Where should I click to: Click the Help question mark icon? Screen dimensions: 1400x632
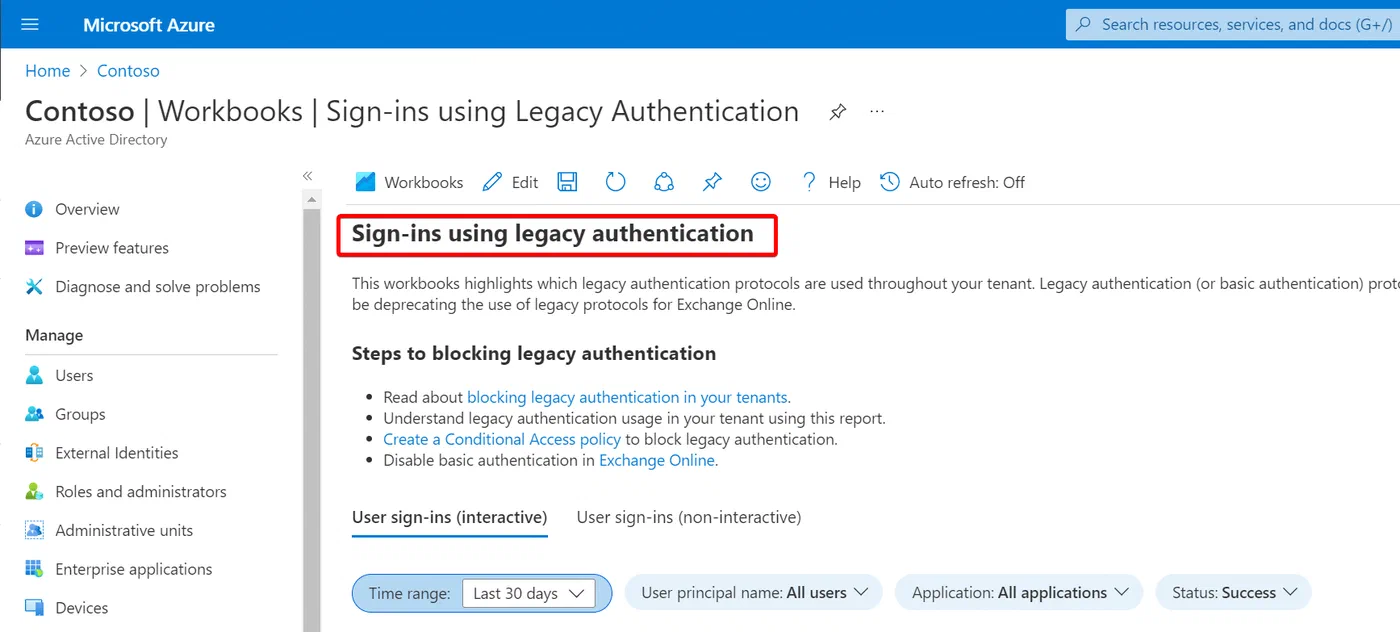click(x=809, y=182)
